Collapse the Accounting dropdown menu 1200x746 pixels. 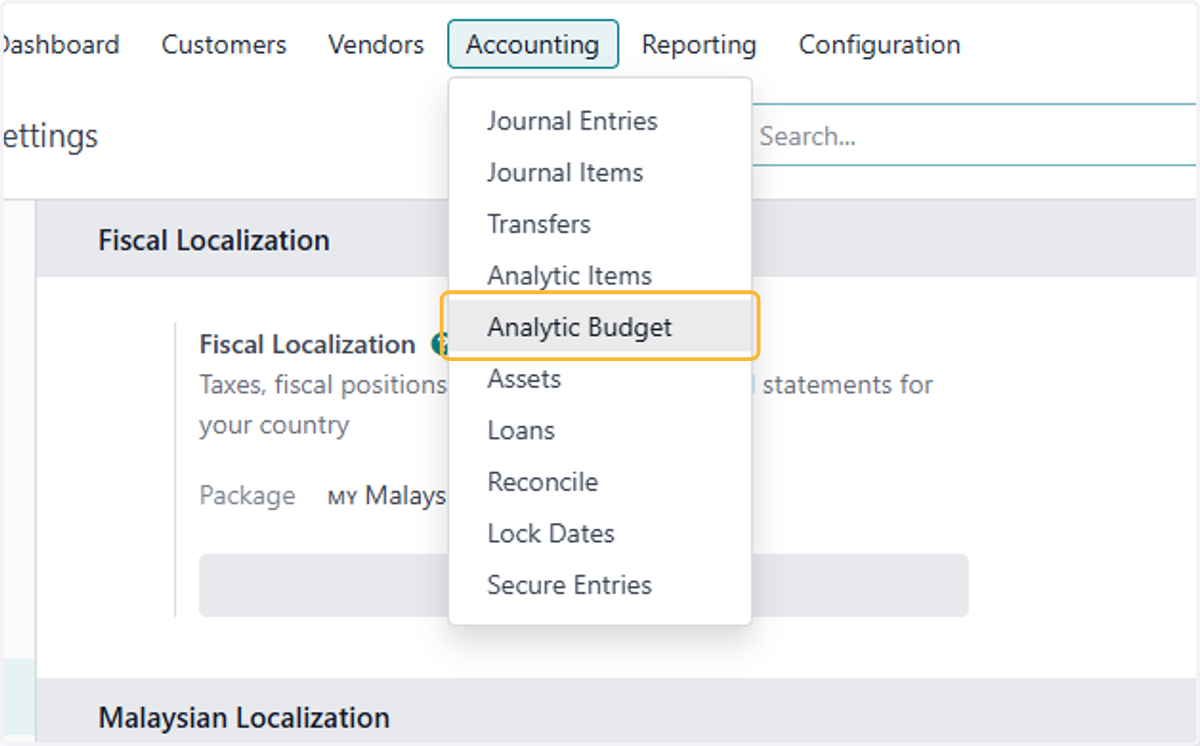coord(533,45)
